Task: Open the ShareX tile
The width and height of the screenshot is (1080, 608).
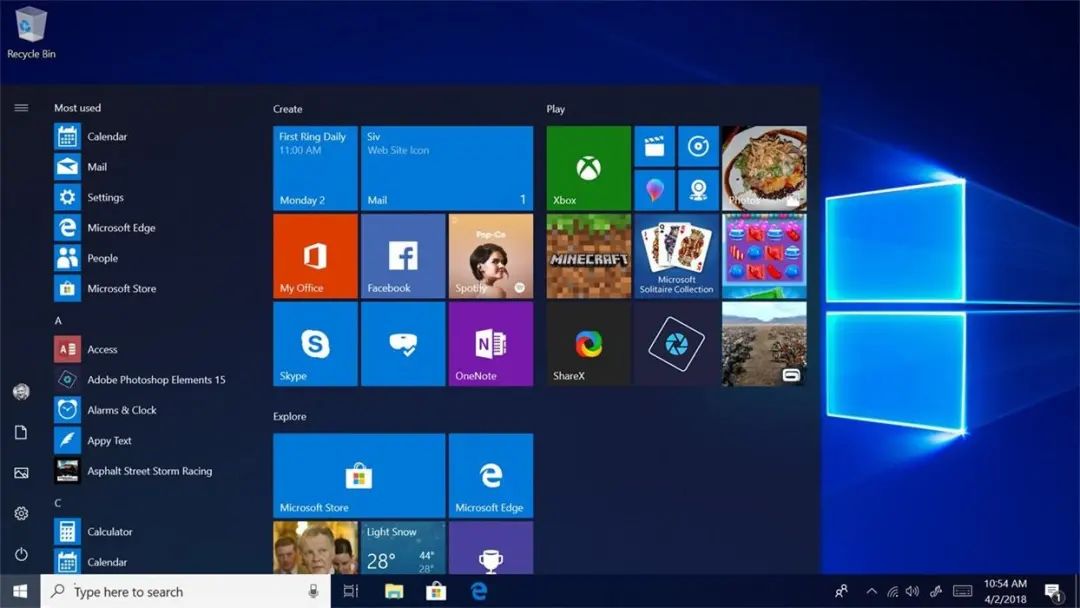Action: (x=587, y=343)
